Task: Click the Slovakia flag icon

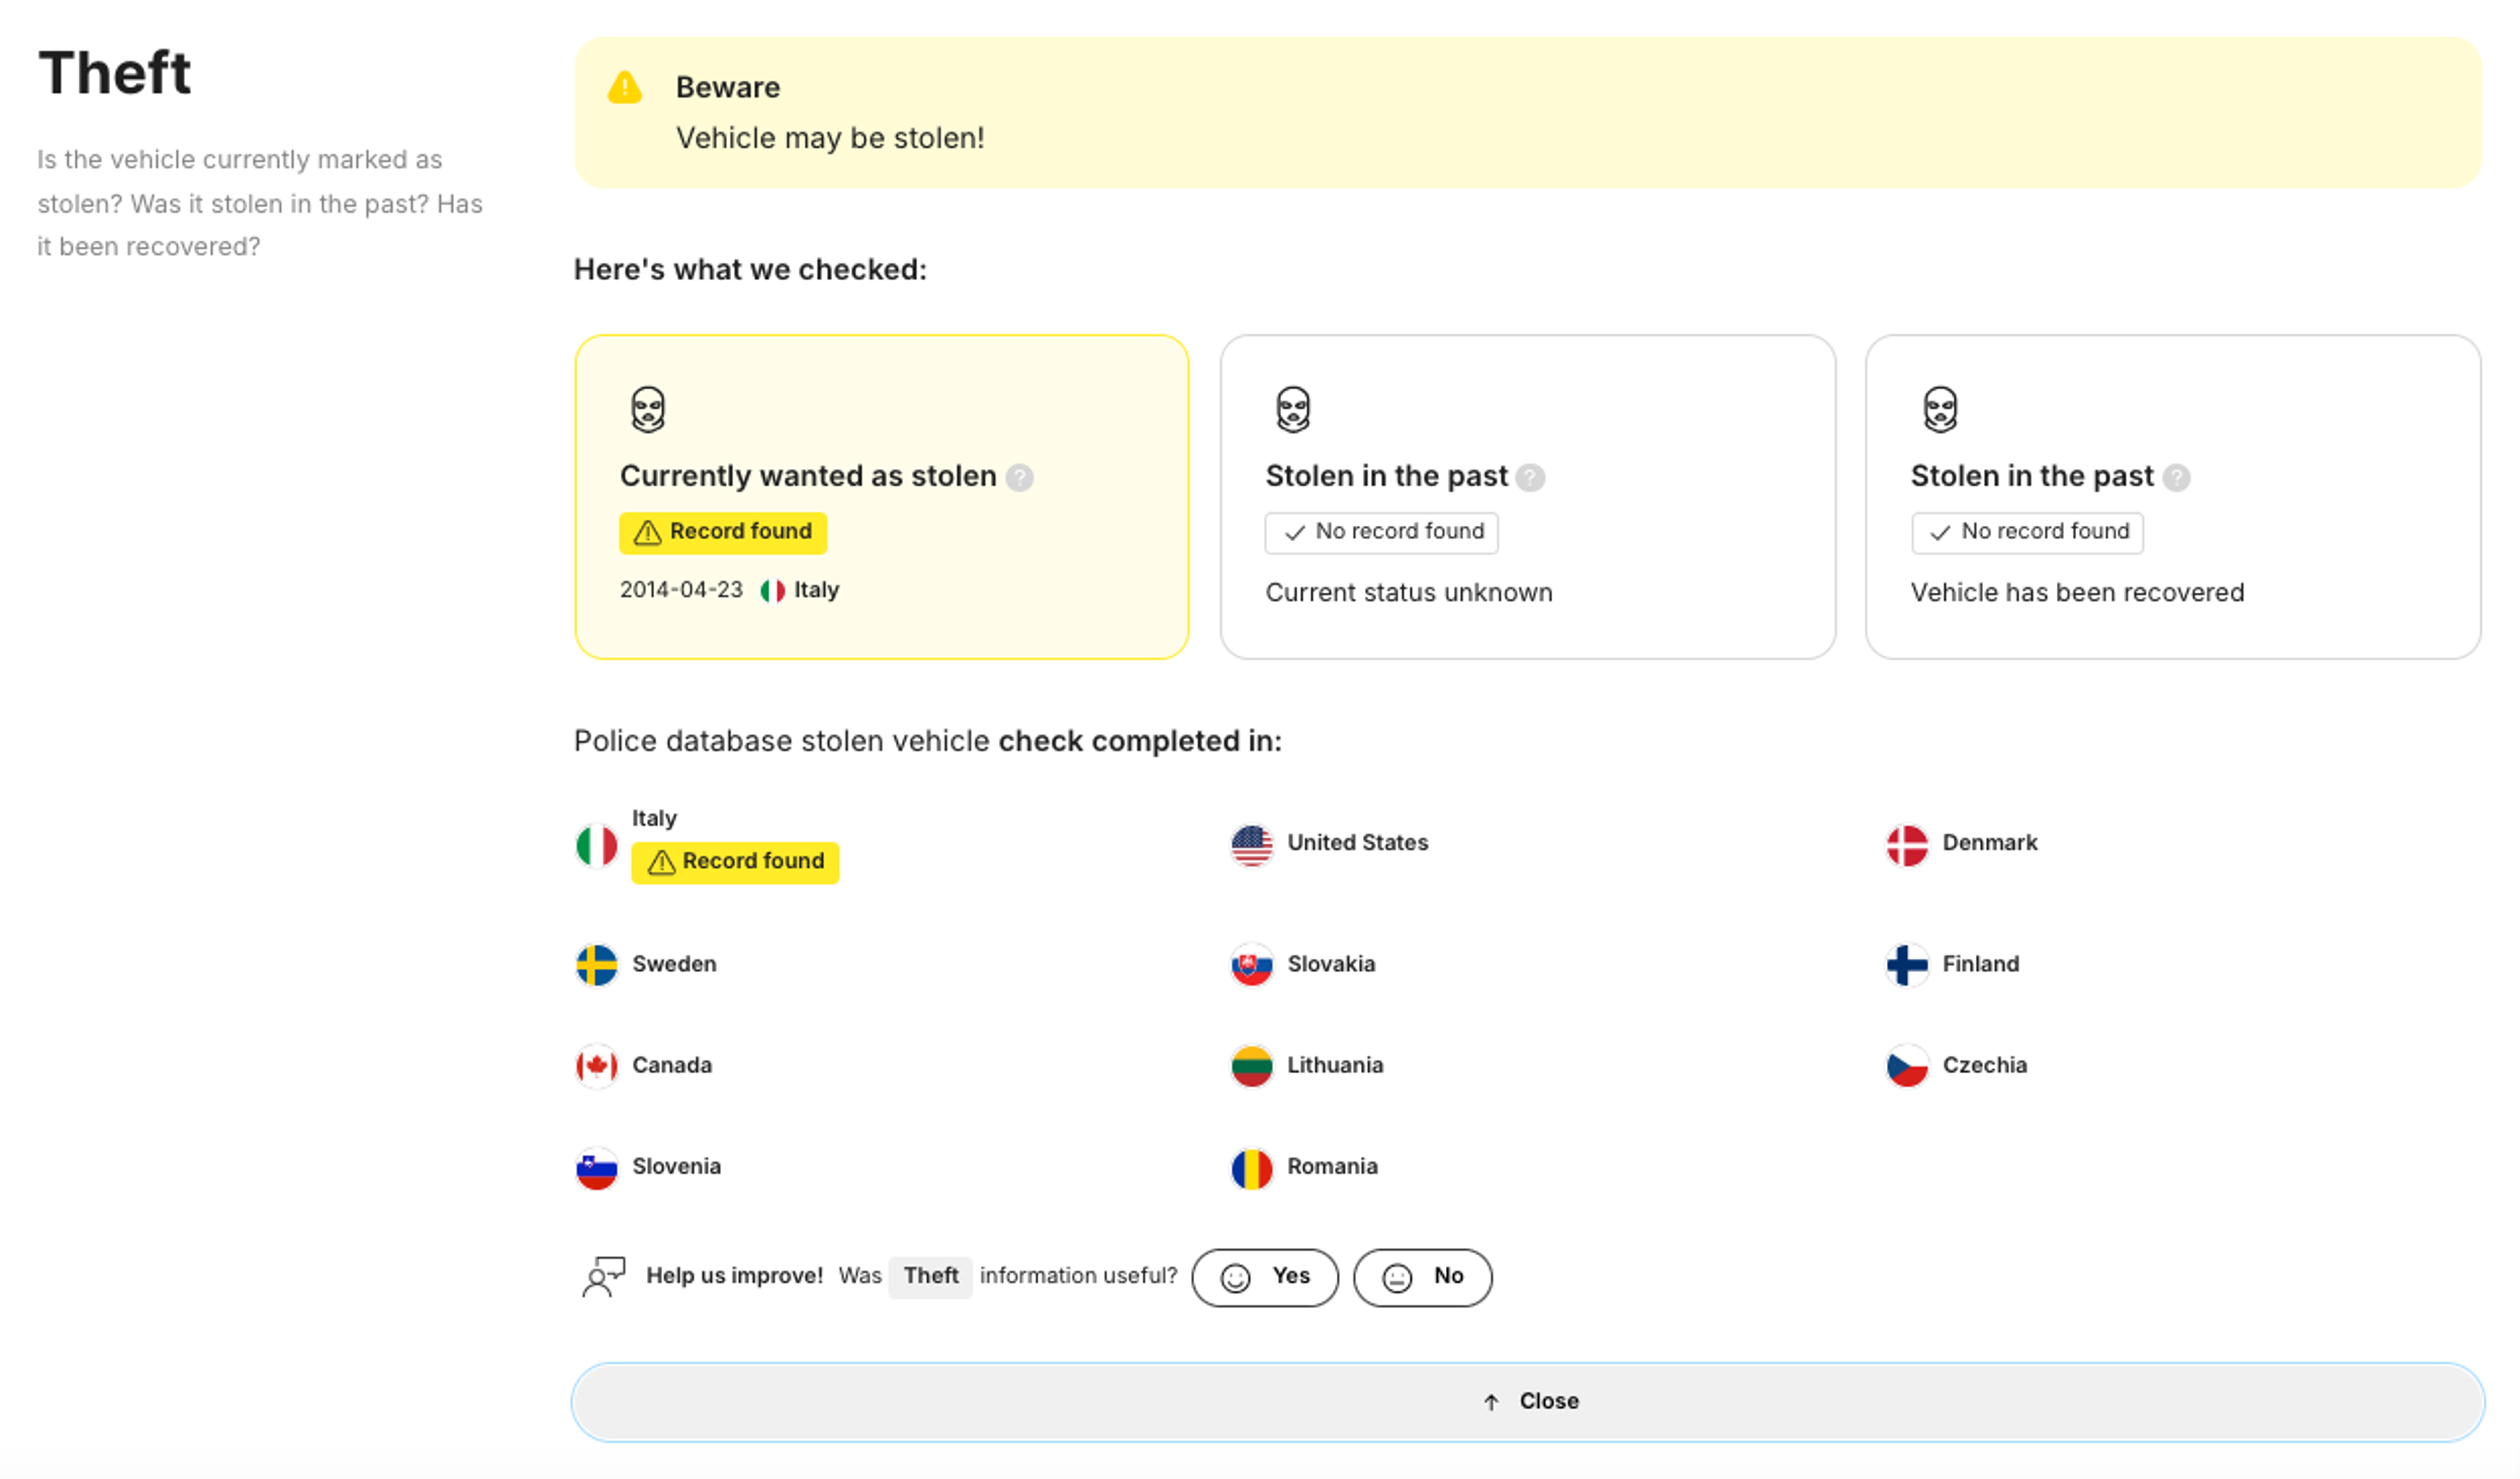Action: [x=1251, y=965]
